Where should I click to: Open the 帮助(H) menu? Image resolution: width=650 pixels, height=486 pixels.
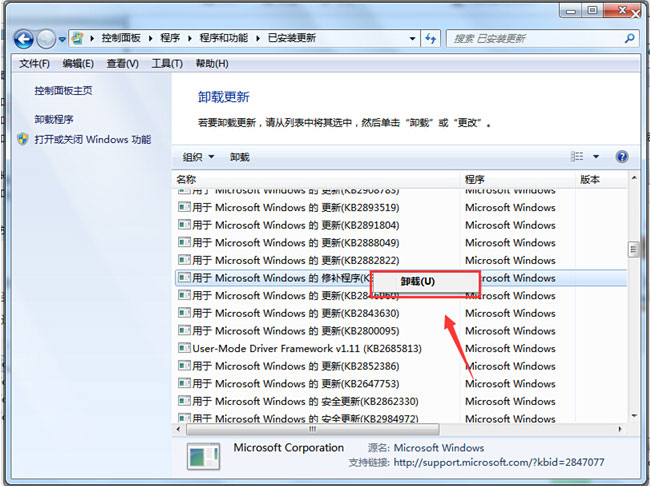click(212, 63)
